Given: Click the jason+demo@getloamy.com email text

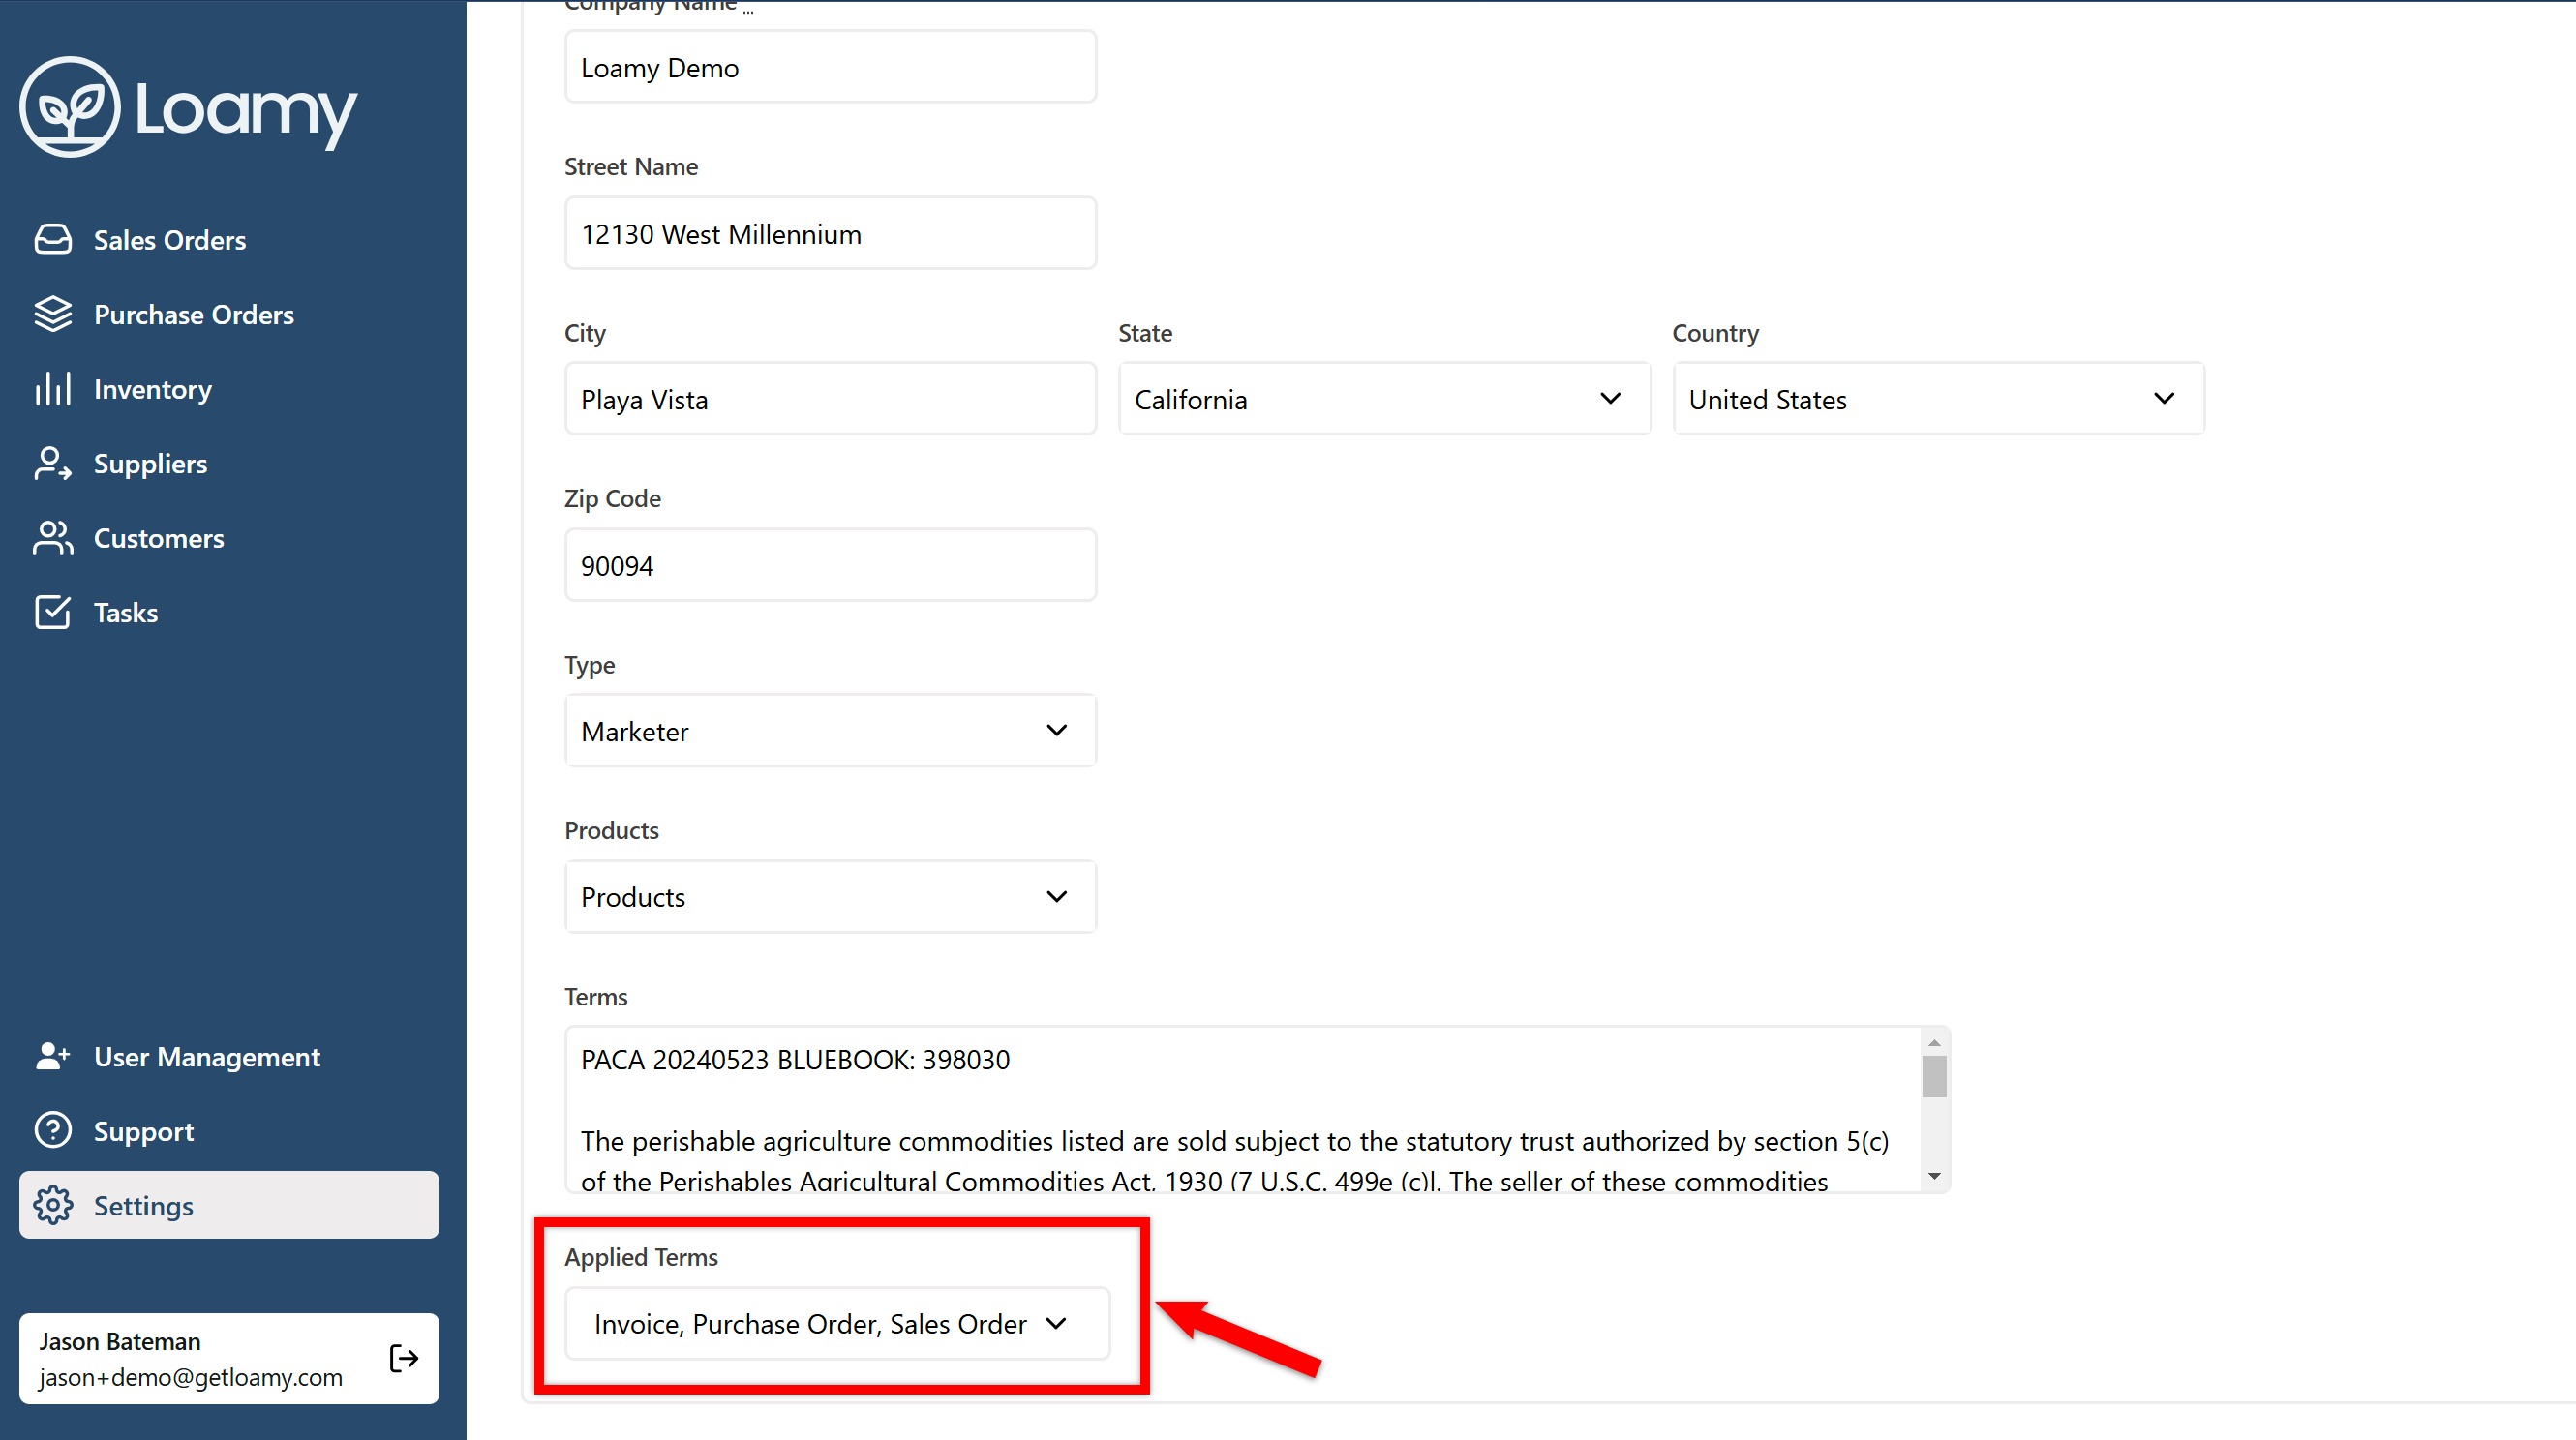Looking at the screenshot, I should click(190, 1377).
